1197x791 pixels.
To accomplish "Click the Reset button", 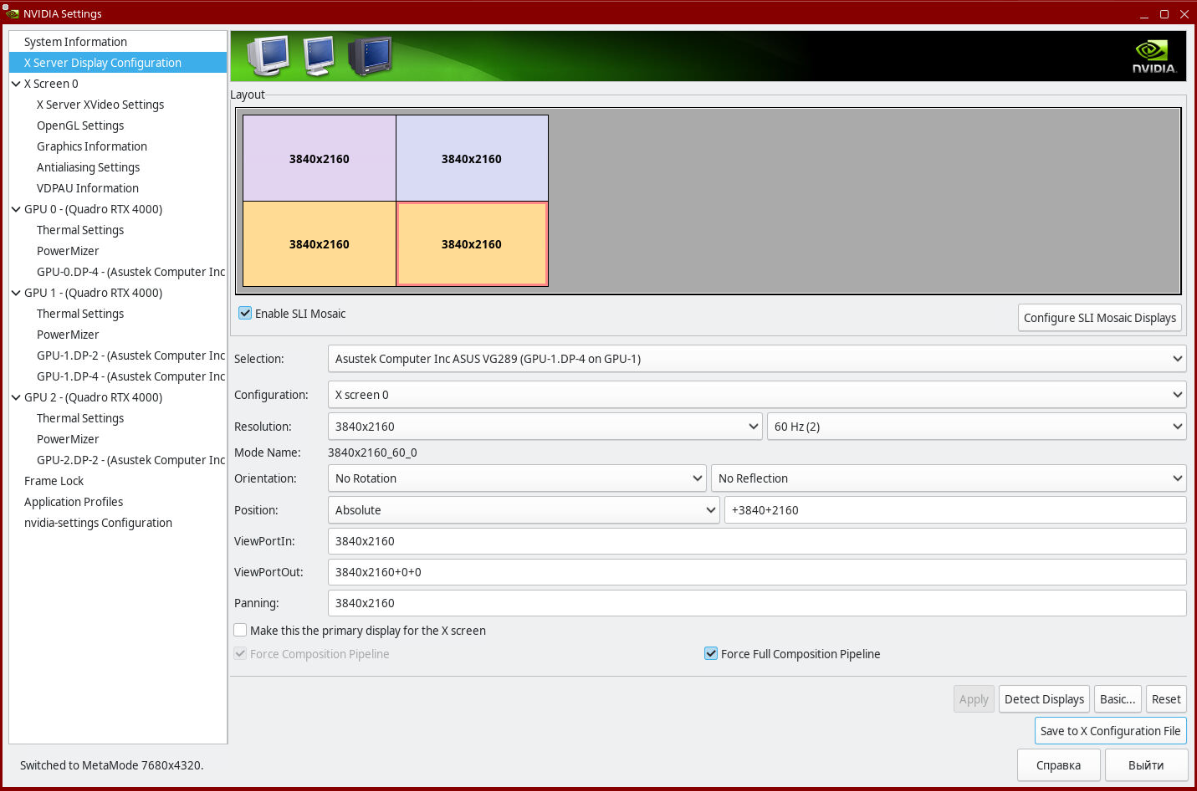I will (1166, 699).
